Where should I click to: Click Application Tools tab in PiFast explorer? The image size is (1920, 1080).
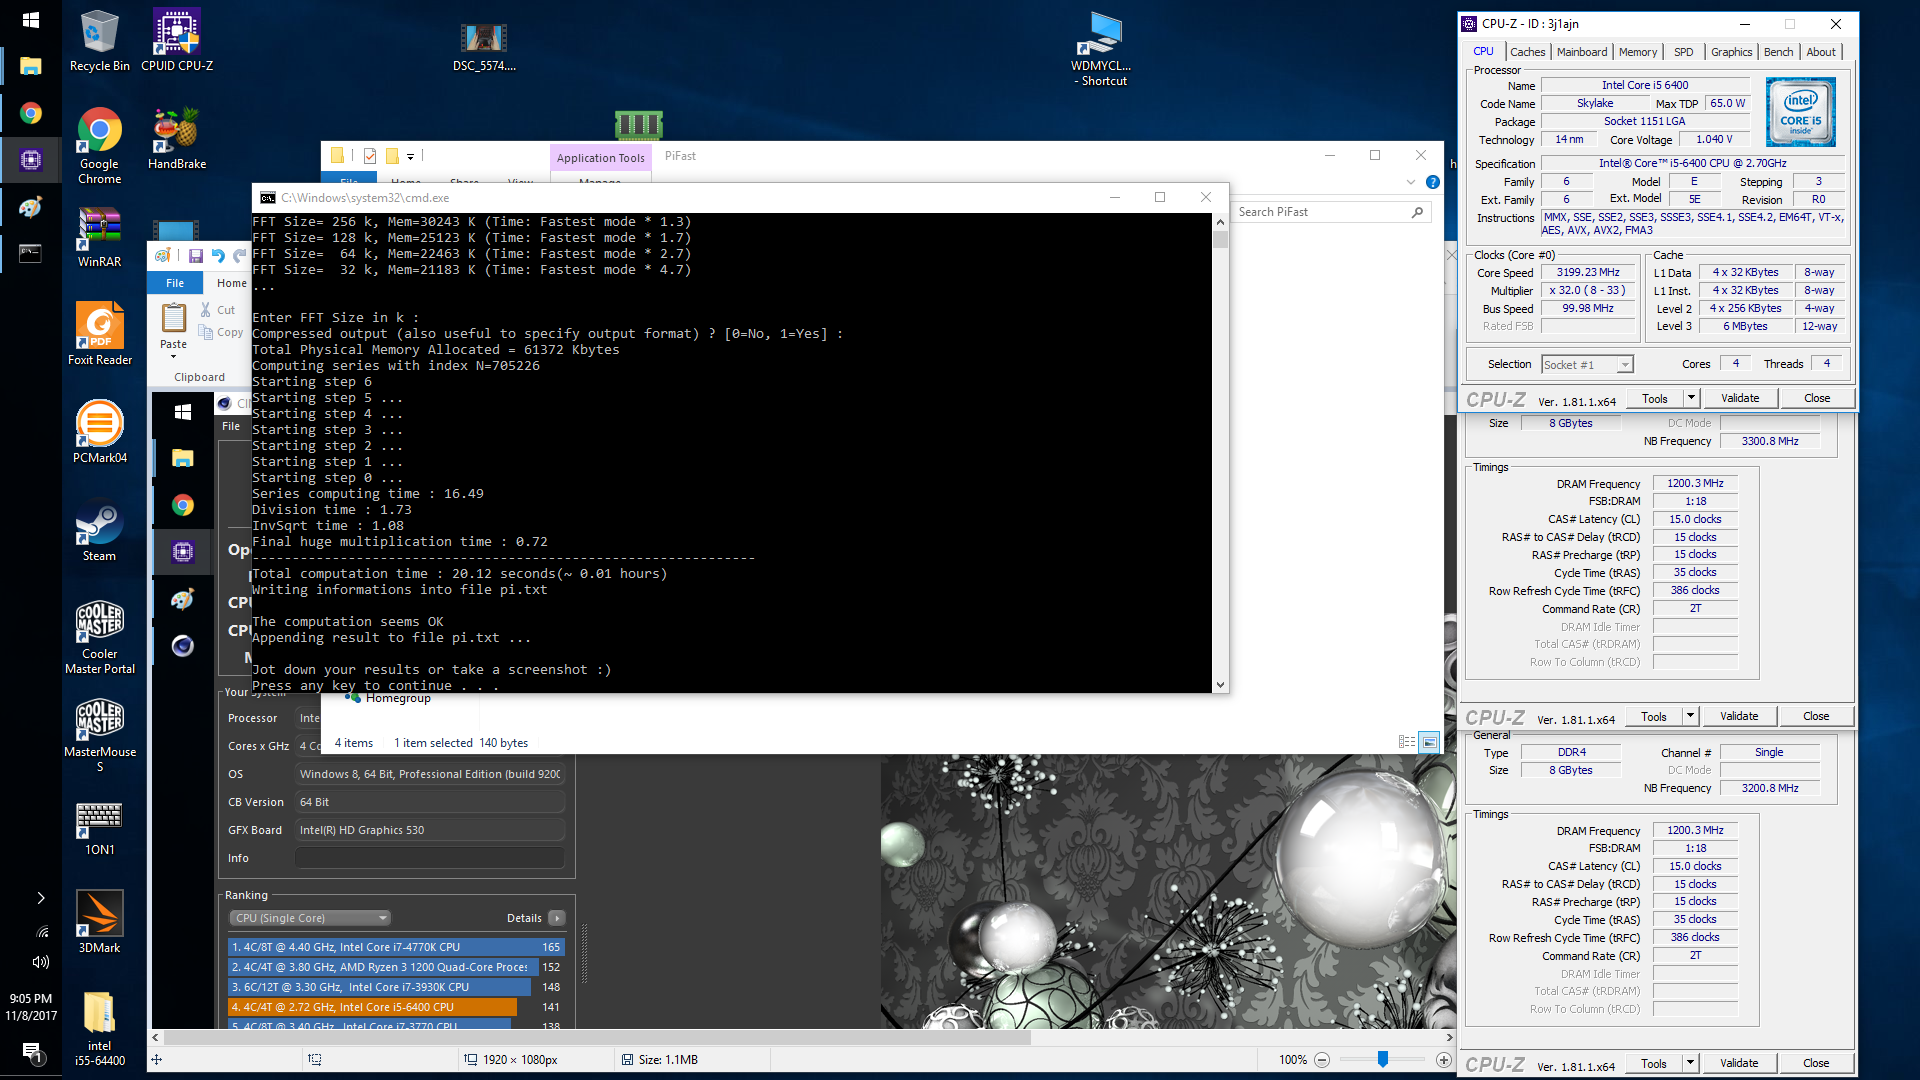coord(600,157)
